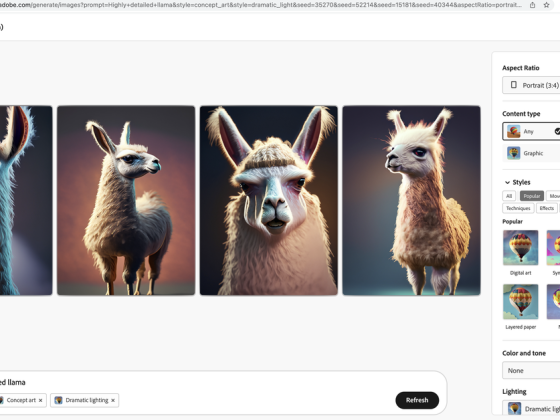
Task: Open the side-profile llama on pink background
Action: (126, 200)
